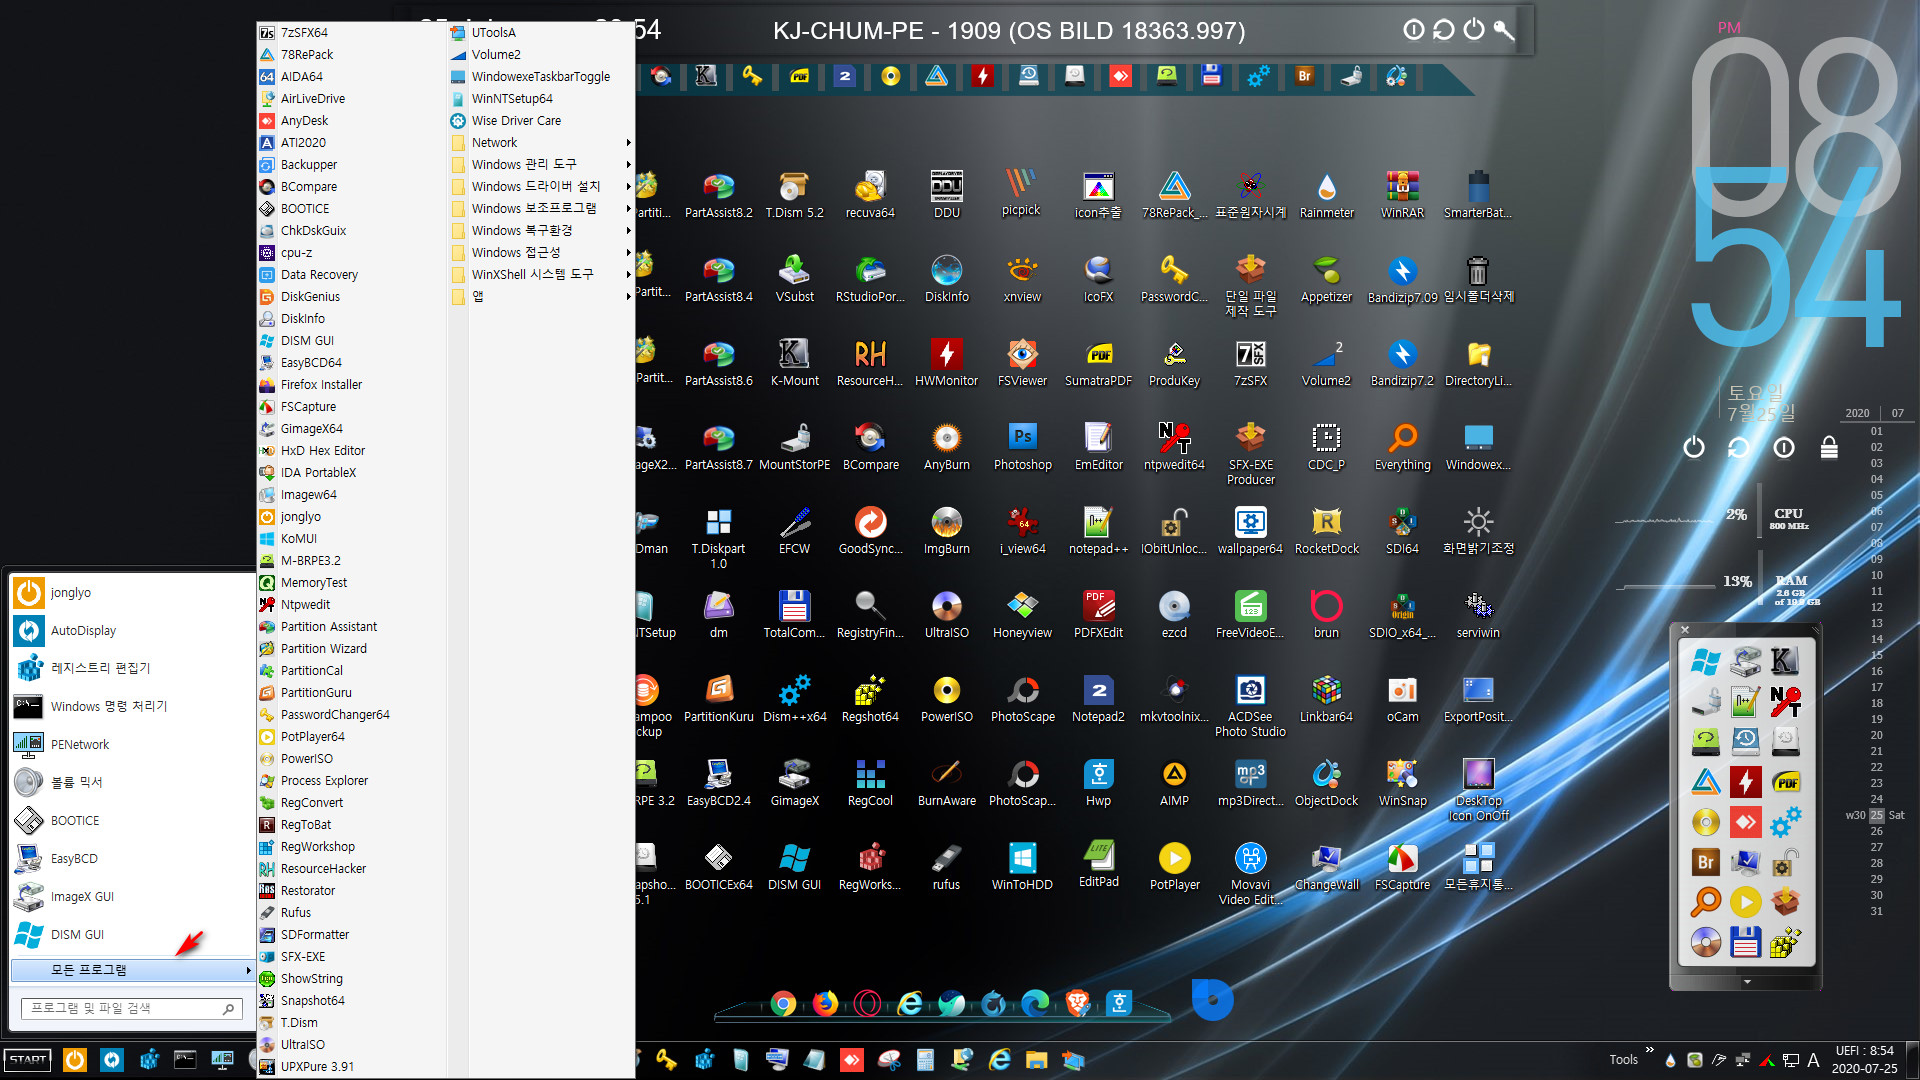Image resolution: width=1920 pixels, height=1080 pixels.
Task: Select Partition Wizard from the programs list
Action: pyautogui.click(x=350, y=649)
